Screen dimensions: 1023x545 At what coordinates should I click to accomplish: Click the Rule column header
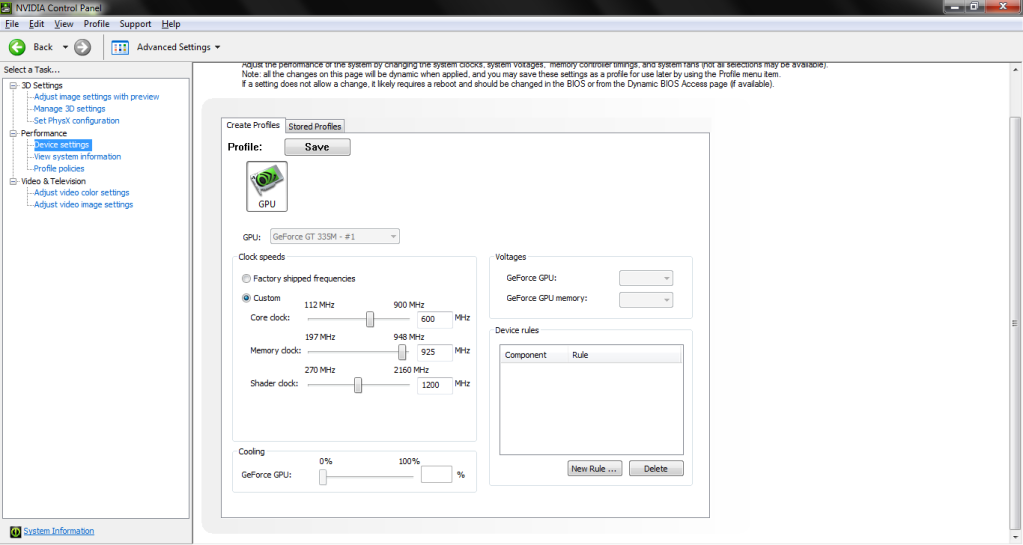click(624, 355)
